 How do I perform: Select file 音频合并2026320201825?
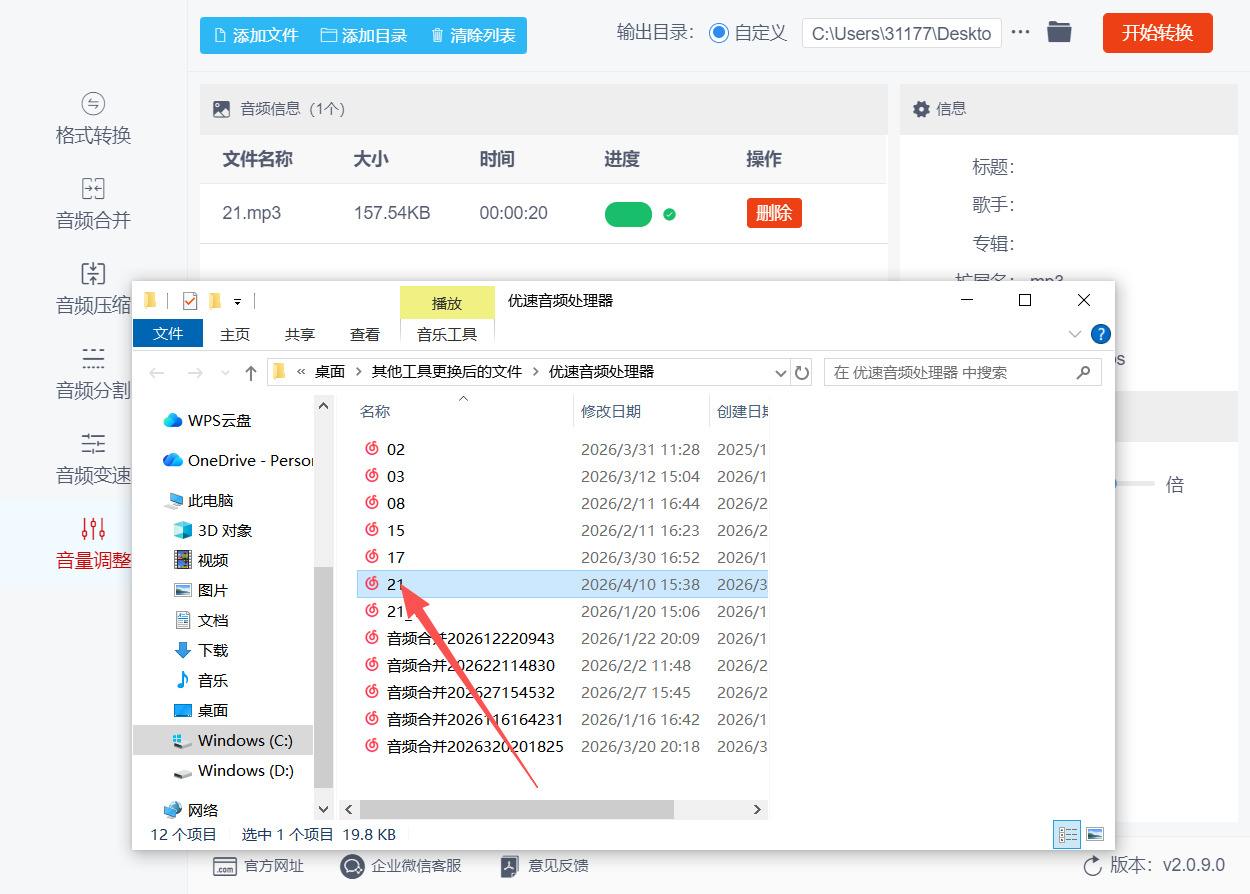click(x=475, y=747)
